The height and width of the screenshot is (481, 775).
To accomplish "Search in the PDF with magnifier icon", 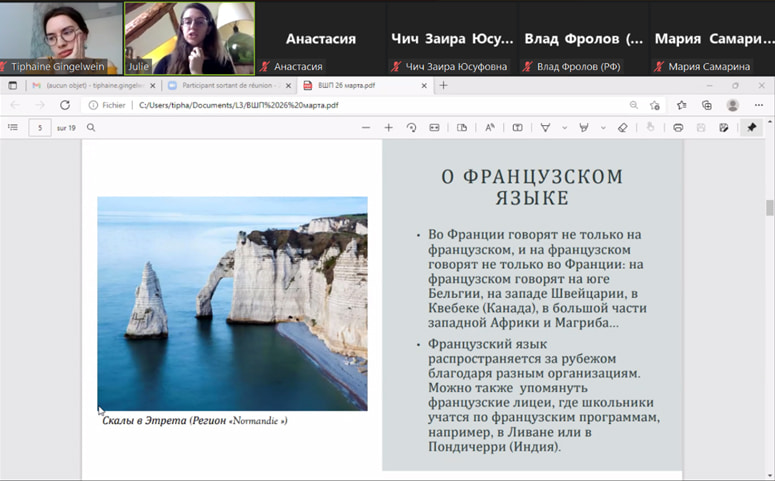I will (x=91, y=128).
